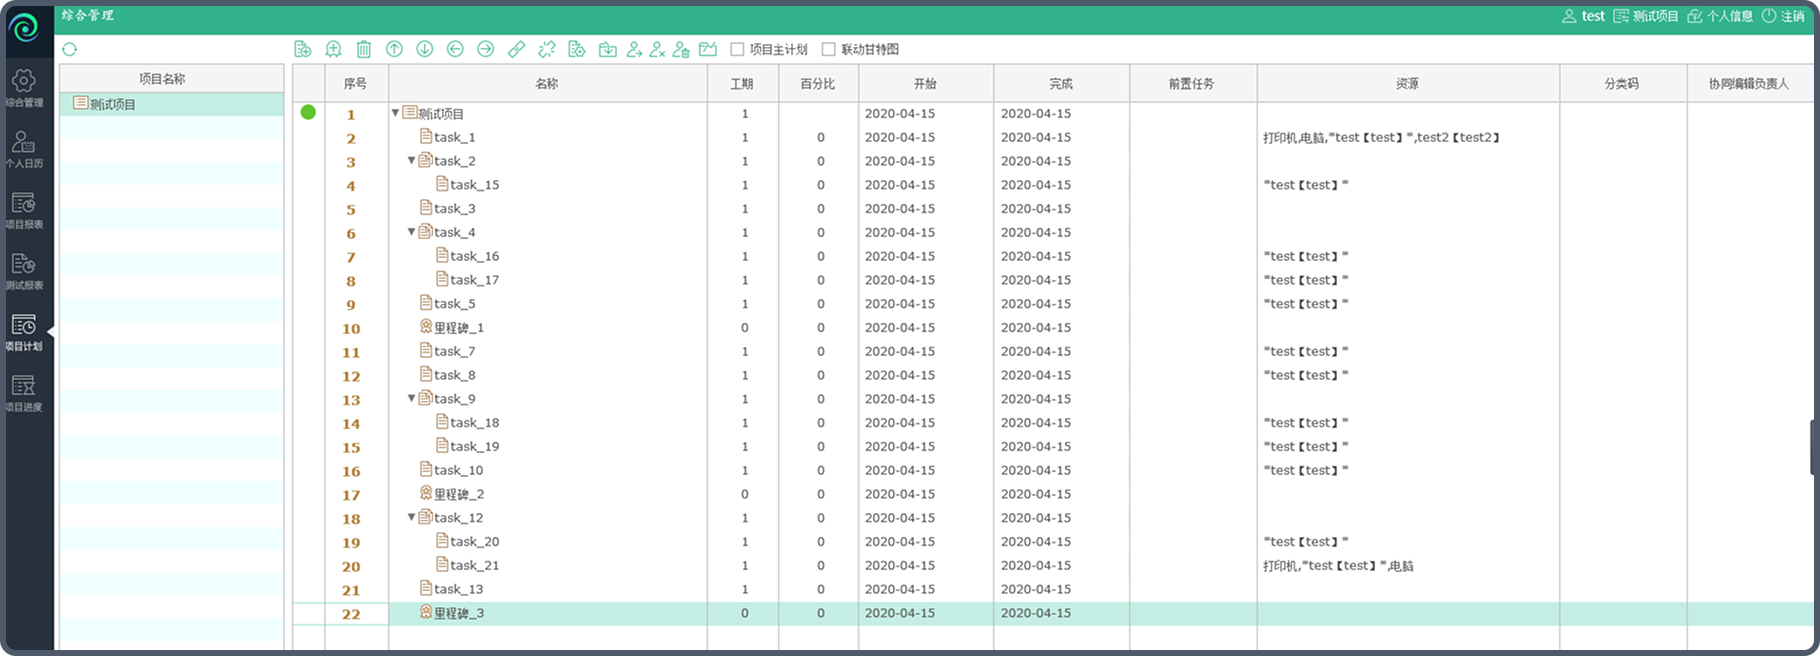
Task: Open 个人信息 in top bar
Action: click(x=1720, y=16)
